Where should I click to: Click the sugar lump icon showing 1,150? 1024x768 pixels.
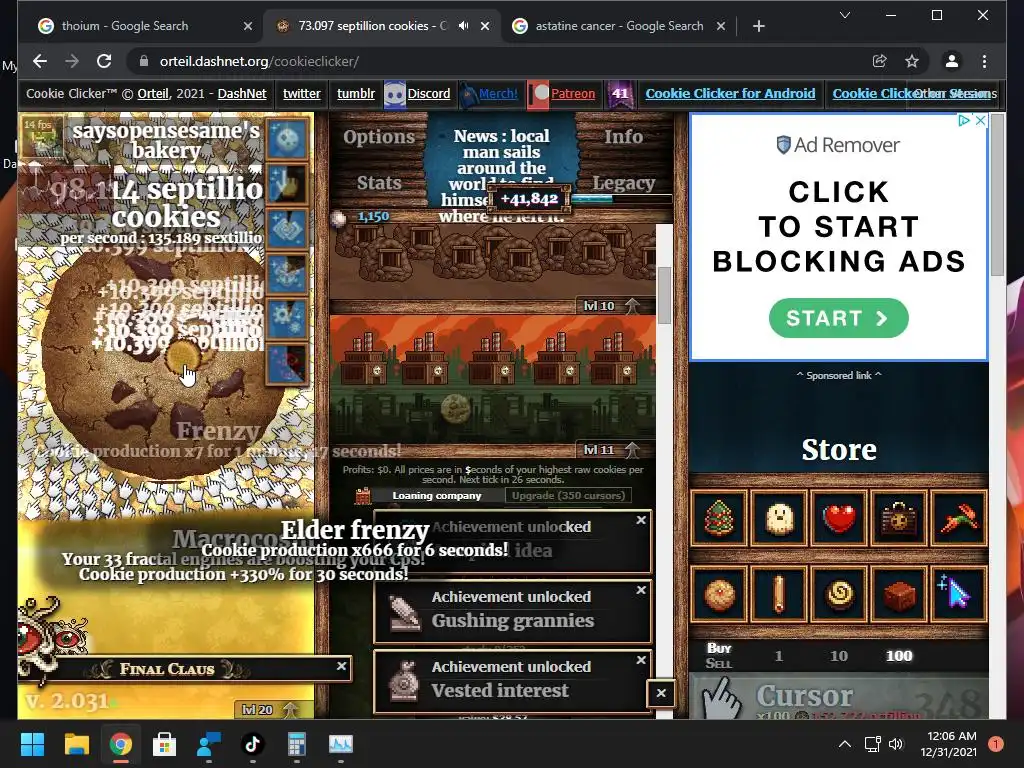coord(338,218)
